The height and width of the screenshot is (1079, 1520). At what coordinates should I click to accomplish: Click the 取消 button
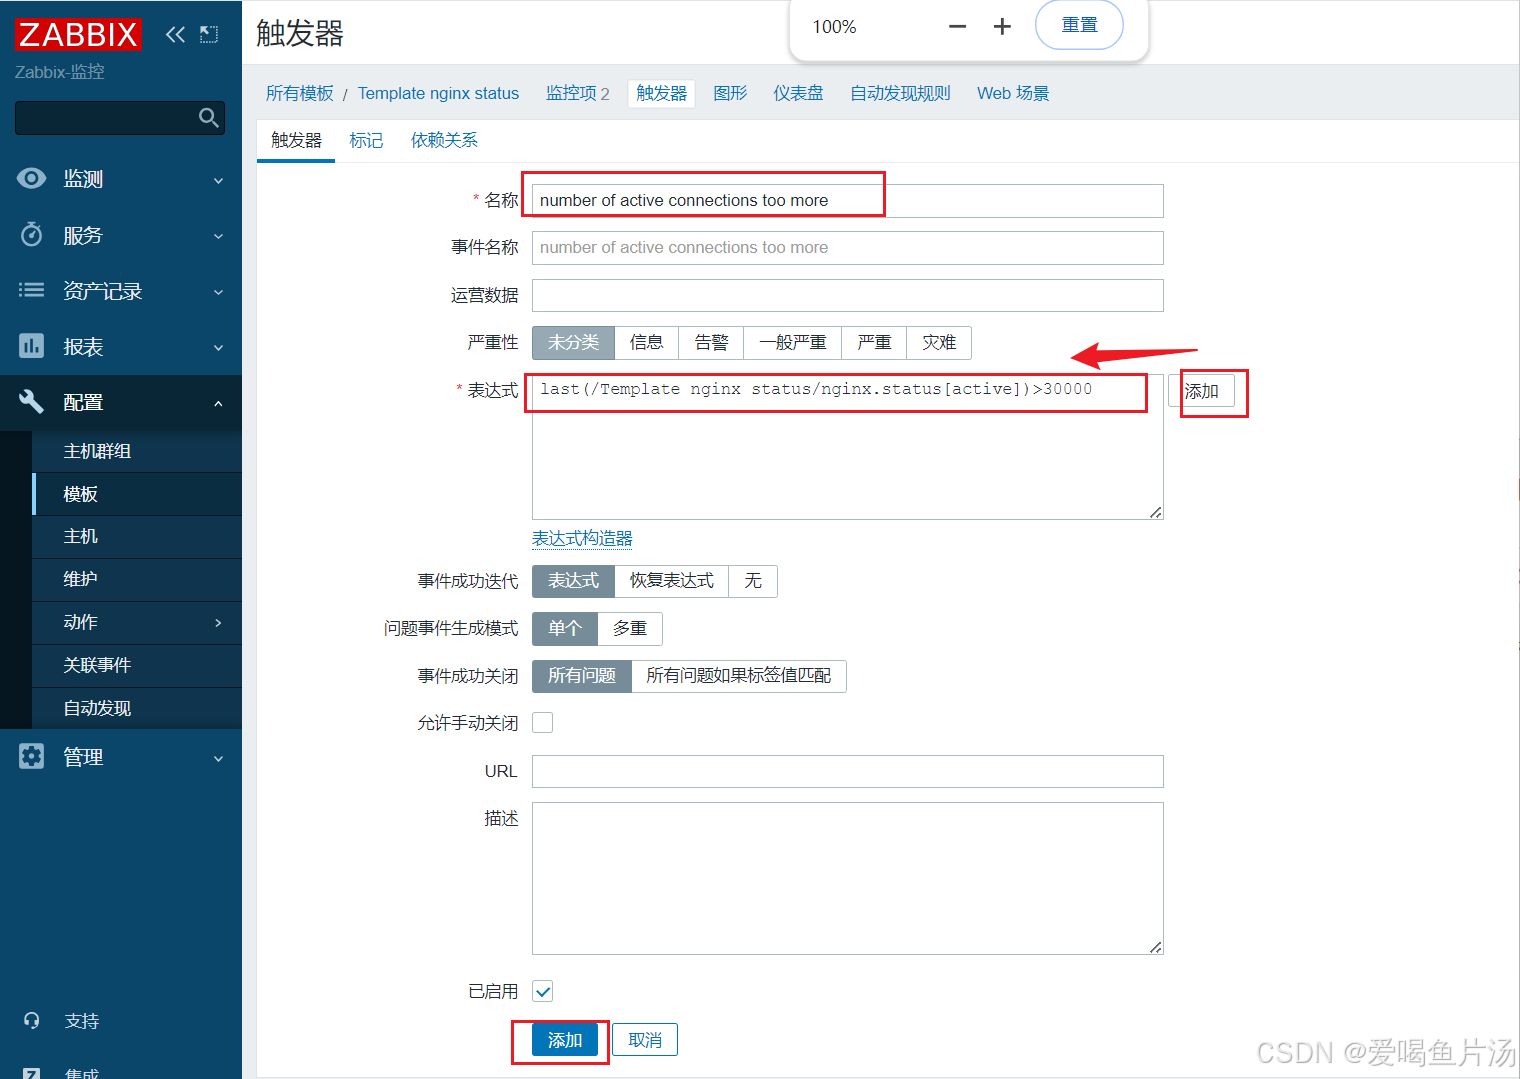click(645, 1040)
